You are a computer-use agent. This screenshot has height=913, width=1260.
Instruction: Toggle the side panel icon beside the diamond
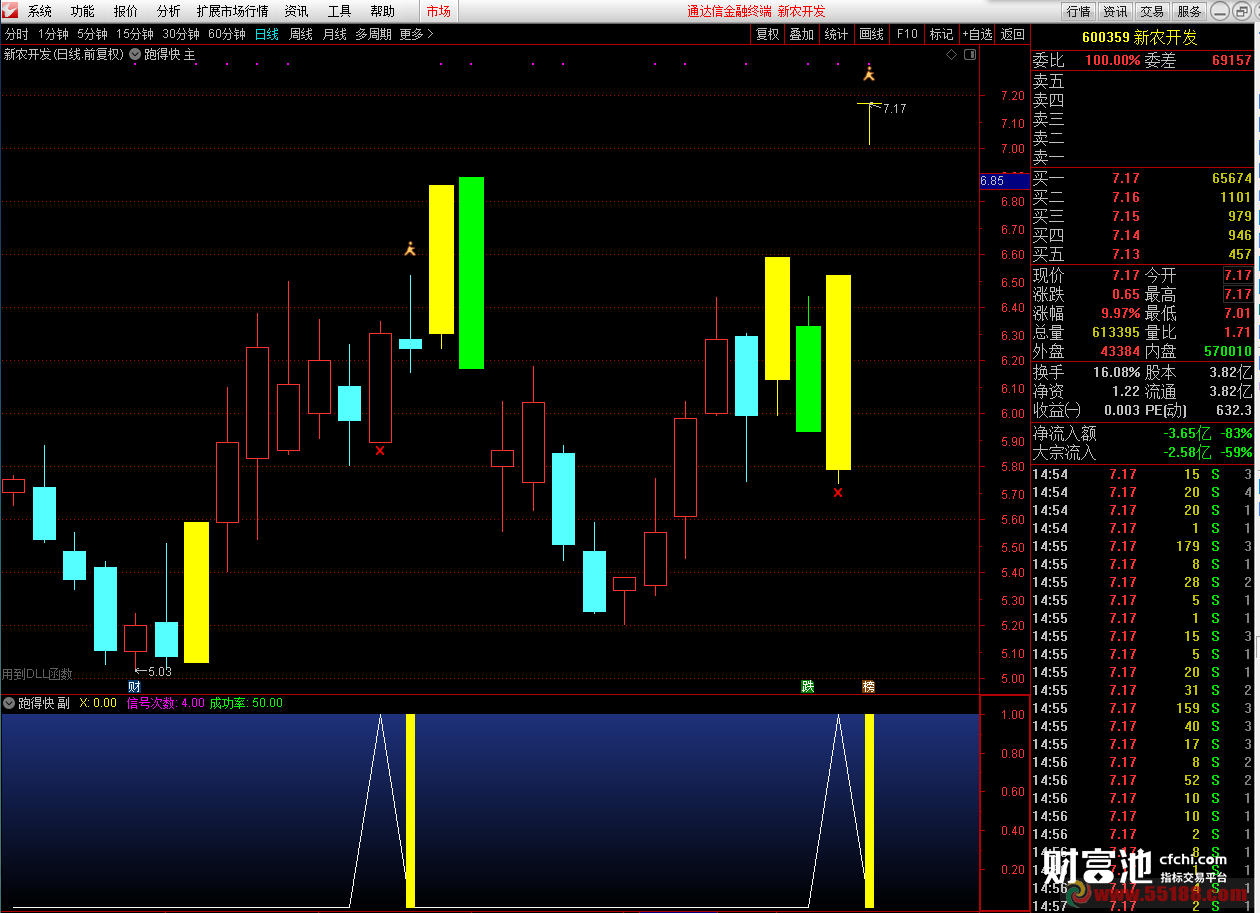point(969,55)
